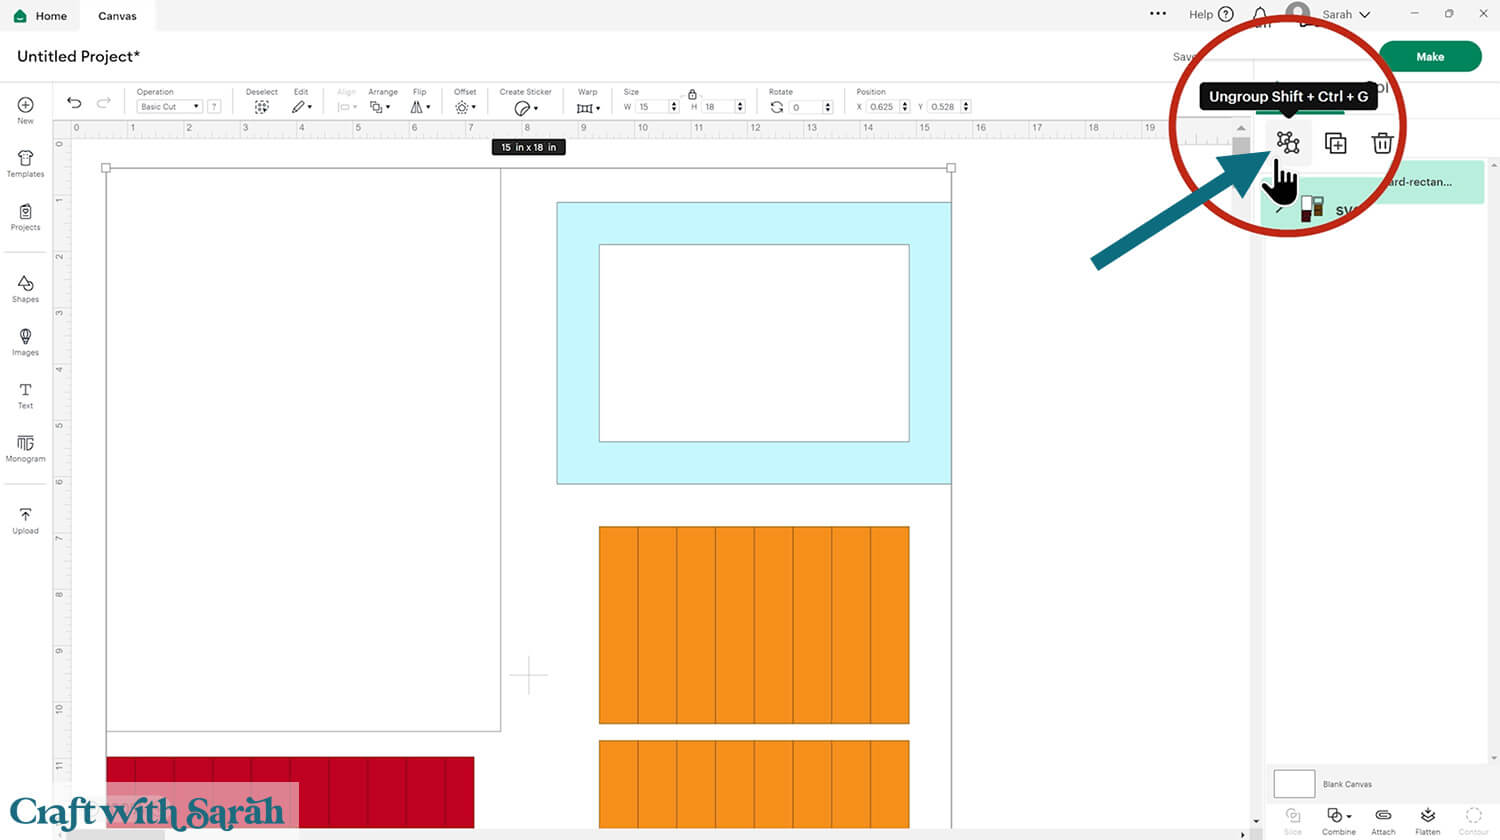This screenshot has width=1500, height=840.
Task: Open the Images library
Action: pos(25,342)
